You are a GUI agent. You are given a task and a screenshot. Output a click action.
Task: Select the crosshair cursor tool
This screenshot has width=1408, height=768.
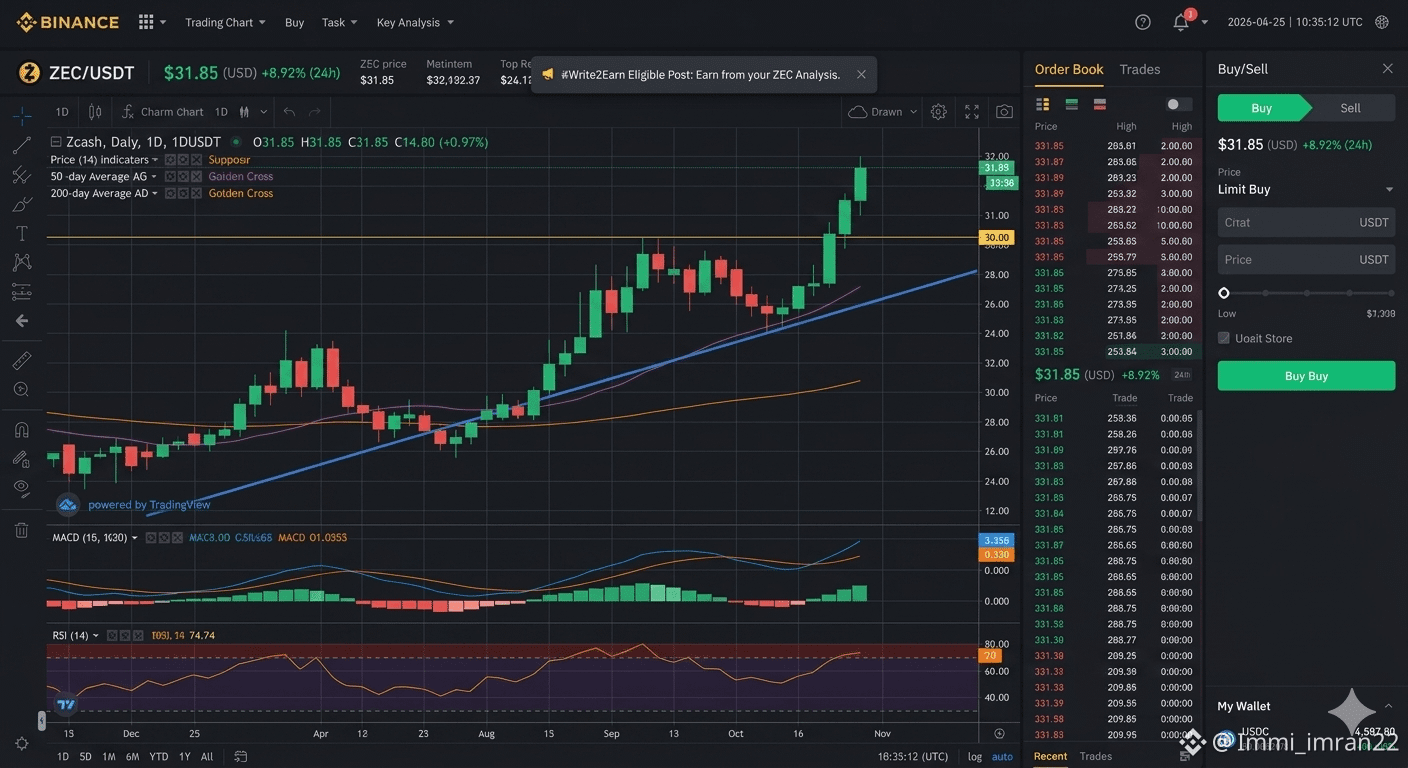[x=21, y=116]
